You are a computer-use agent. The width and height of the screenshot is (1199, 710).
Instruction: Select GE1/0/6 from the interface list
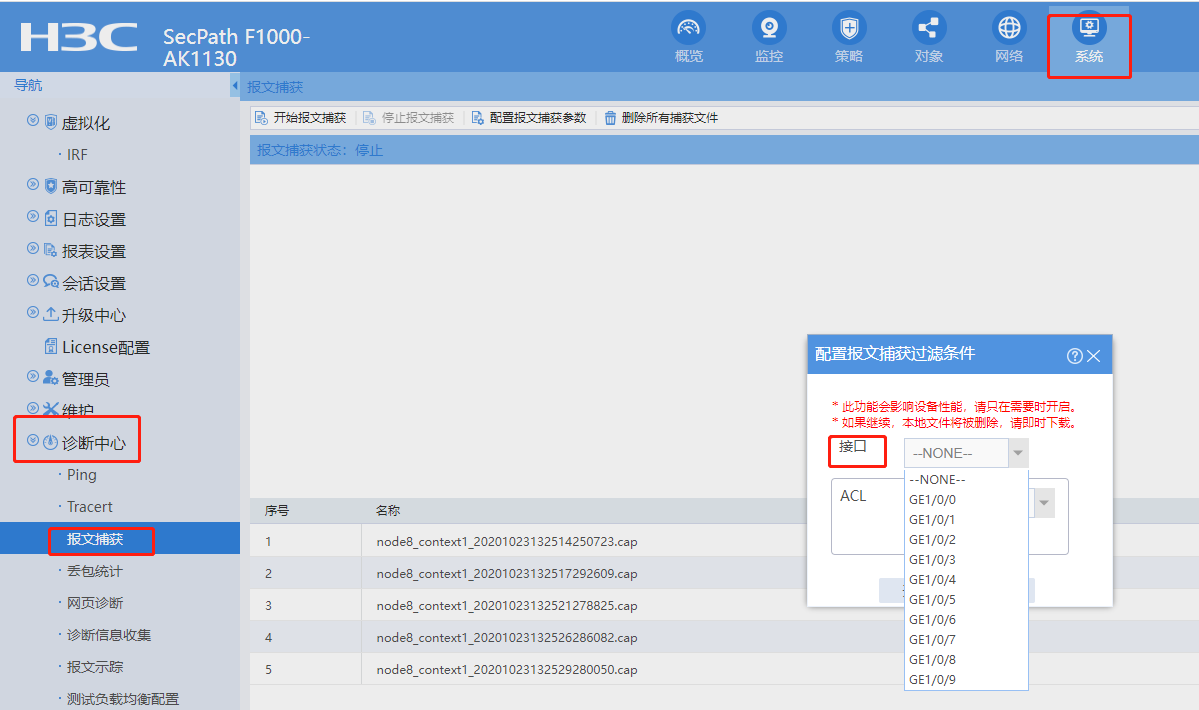click(966, 620)
